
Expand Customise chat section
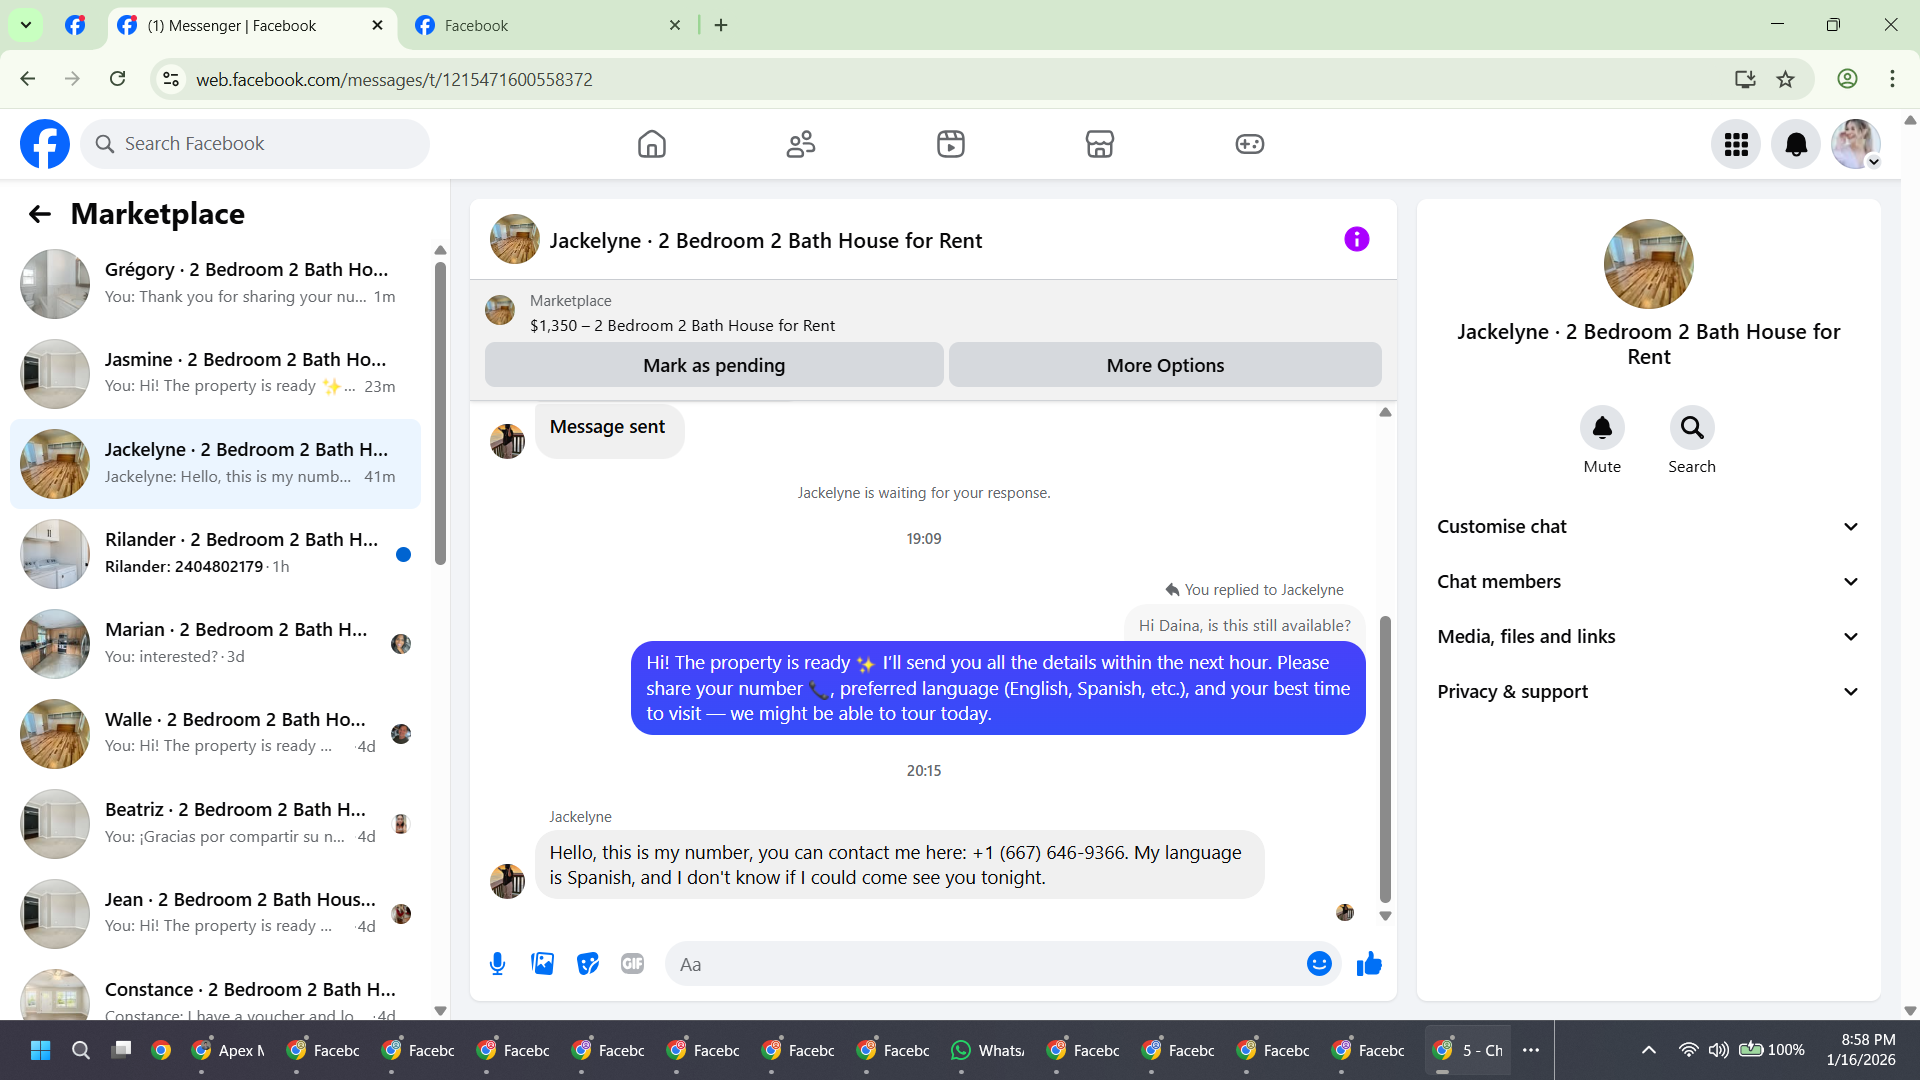1648,527
